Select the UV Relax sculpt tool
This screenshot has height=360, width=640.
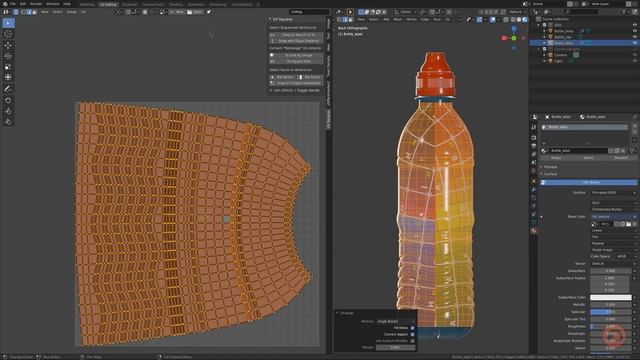coord(8,111)
